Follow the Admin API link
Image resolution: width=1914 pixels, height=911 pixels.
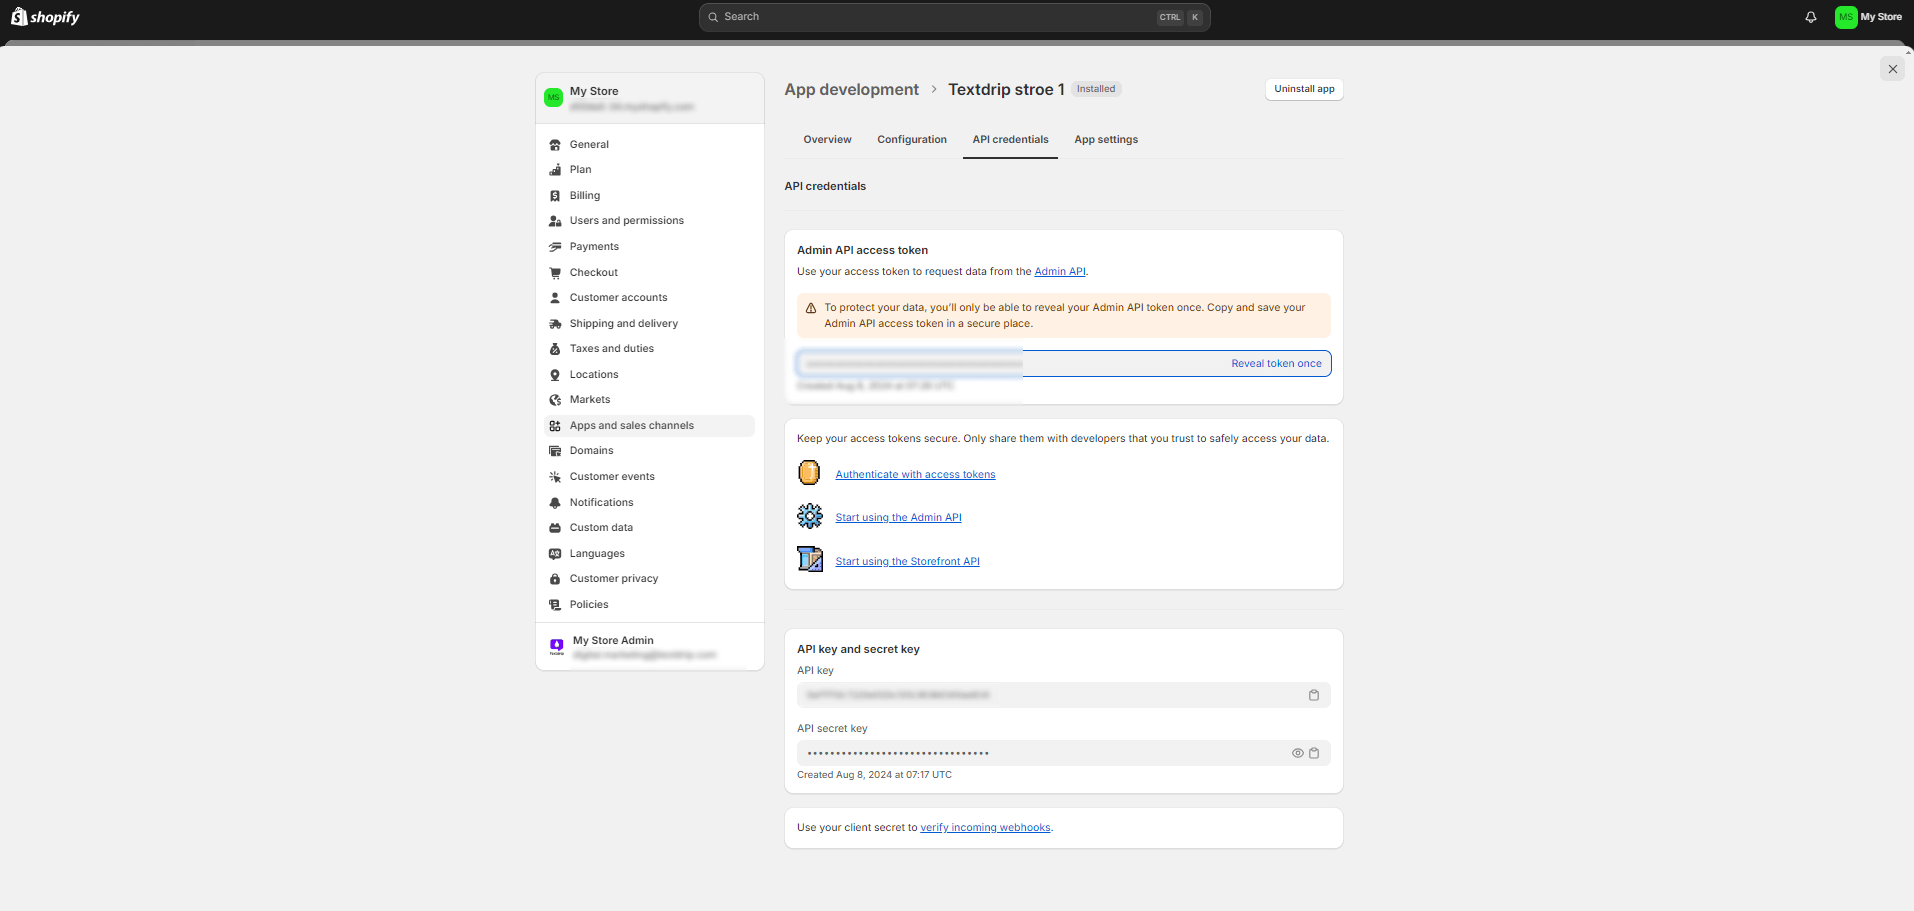coord(1059,271)
